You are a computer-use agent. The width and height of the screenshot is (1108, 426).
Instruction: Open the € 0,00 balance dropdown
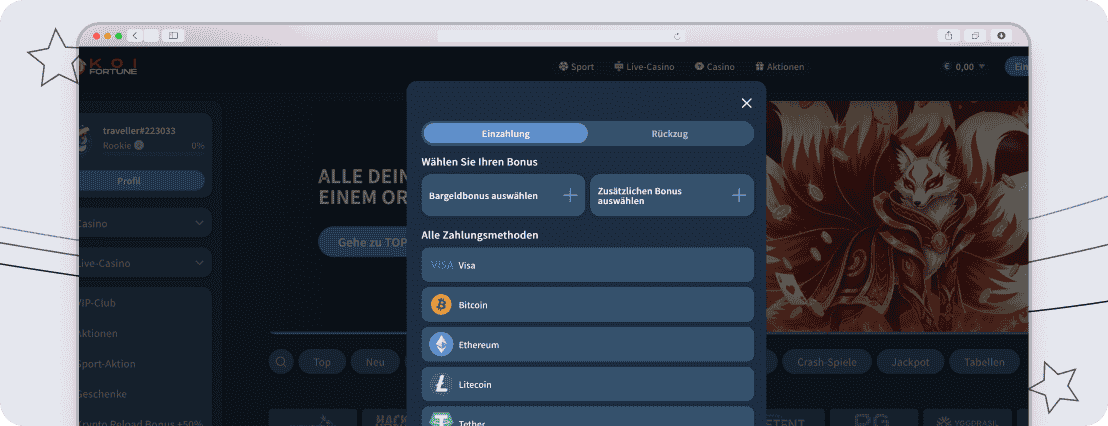point(964,67)
